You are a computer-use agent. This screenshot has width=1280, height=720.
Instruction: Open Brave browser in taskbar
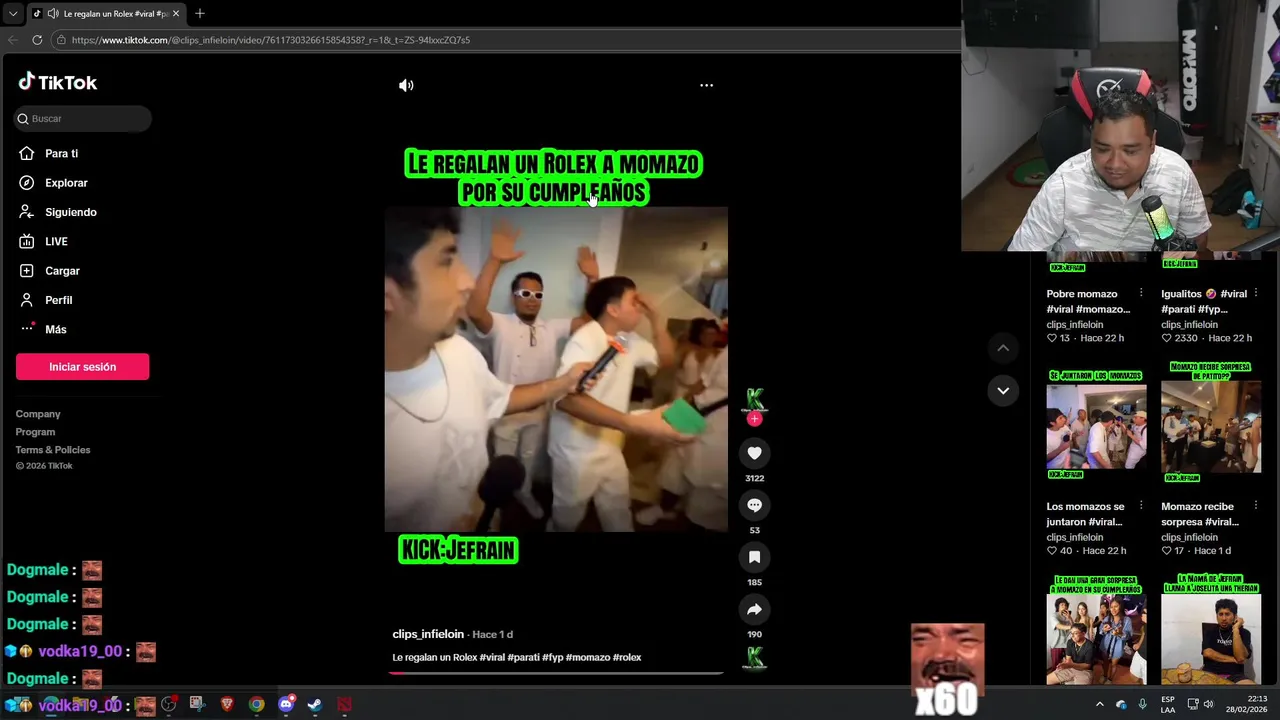[227, 704]
